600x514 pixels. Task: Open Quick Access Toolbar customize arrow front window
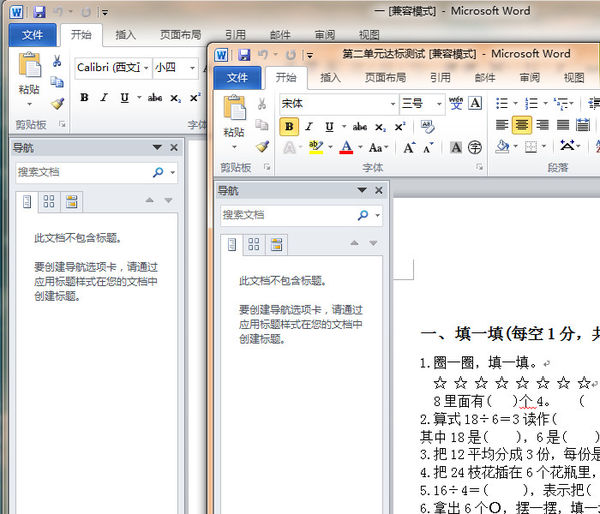point(310,55)
